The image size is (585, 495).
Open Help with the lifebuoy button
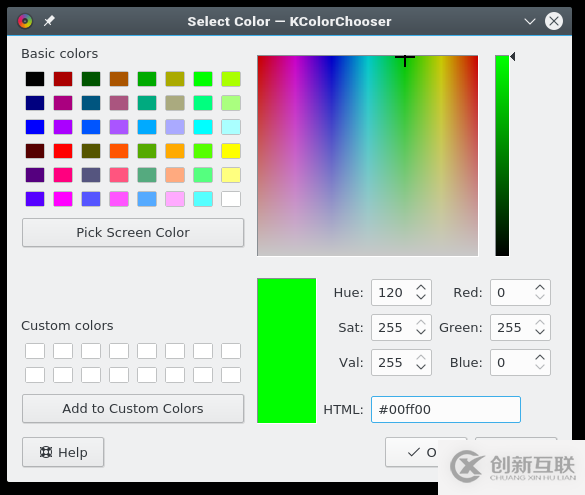pos(63,452)
